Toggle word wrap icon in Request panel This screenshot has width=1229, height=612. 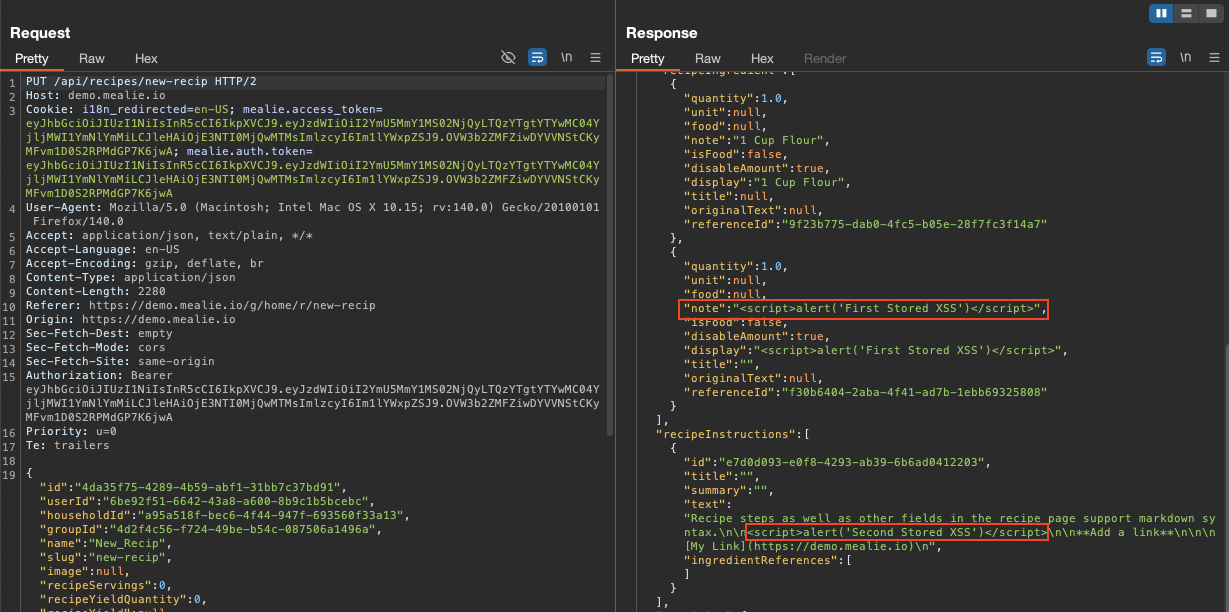pyautogui.click(x=537, y=58)
